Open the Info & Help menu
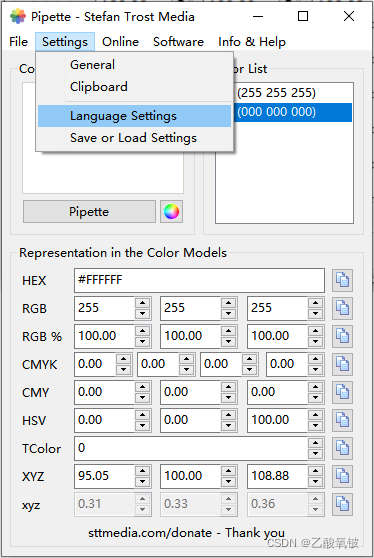The width and height of the screenshot is (374, 558). coord(252,42)
